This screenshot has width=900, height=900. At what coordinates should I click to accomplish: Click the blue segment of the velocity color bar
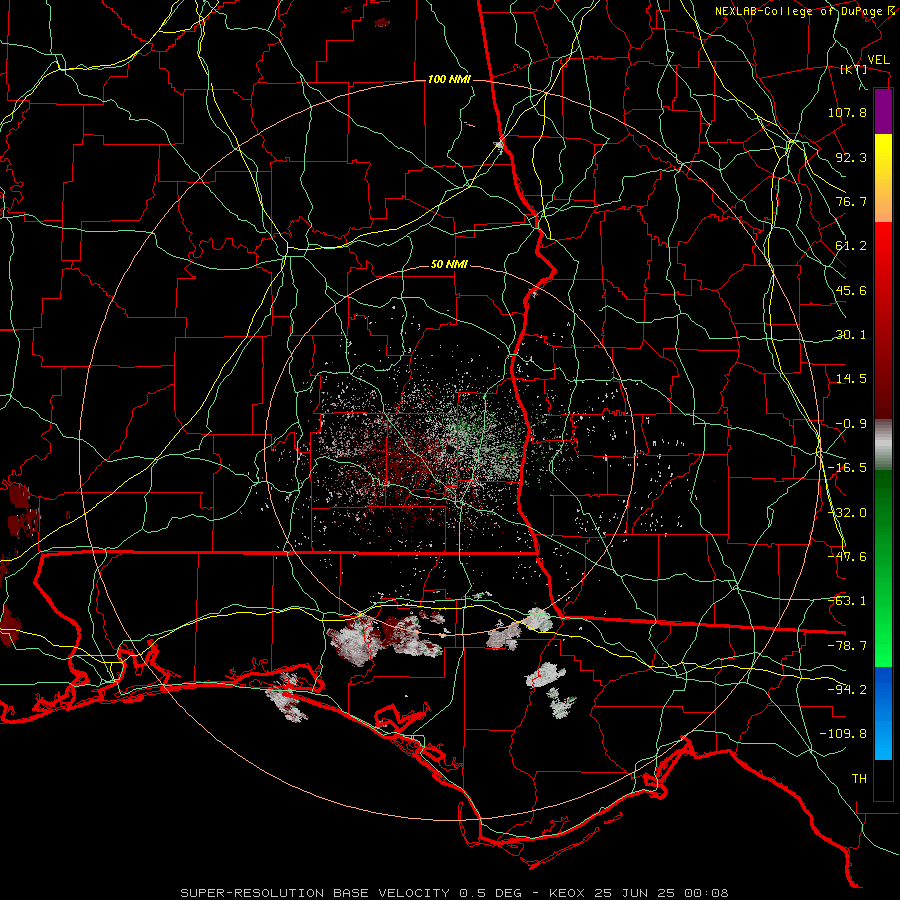883,713
